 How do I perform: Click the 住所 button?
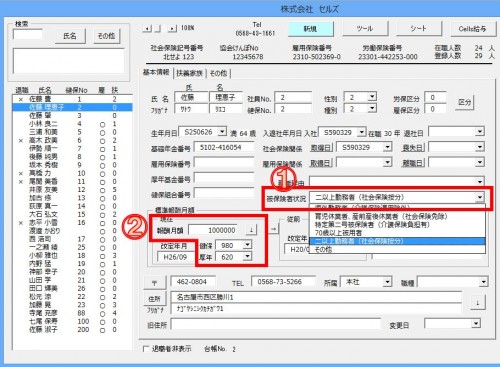(154, 299)
